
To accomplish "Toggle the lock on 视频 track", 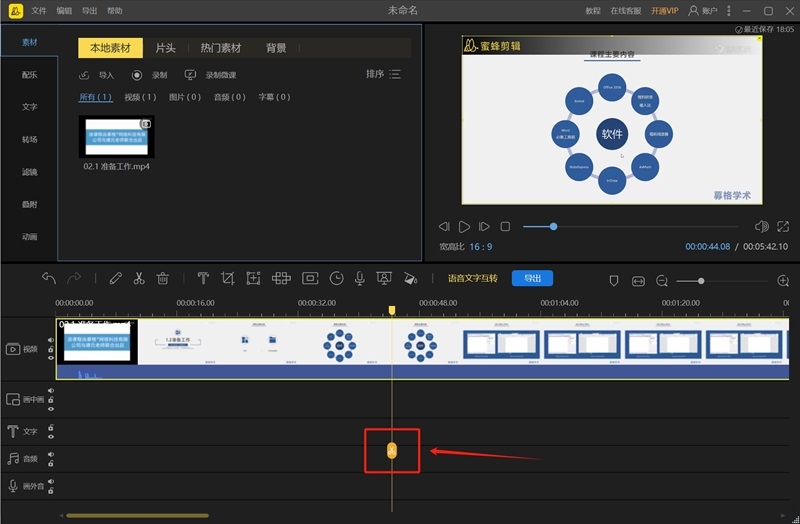I will pyautogui.click(x=51, y=349).
